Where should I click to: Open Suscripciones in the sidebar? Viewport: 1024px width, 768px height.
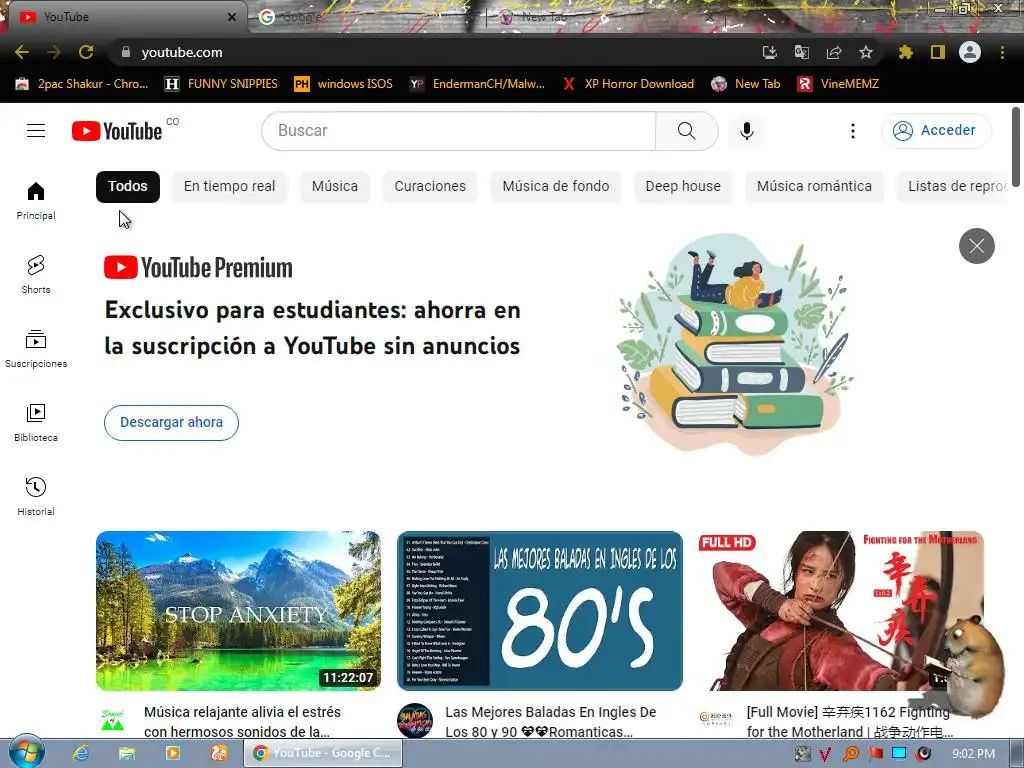[x=36, y=349]
